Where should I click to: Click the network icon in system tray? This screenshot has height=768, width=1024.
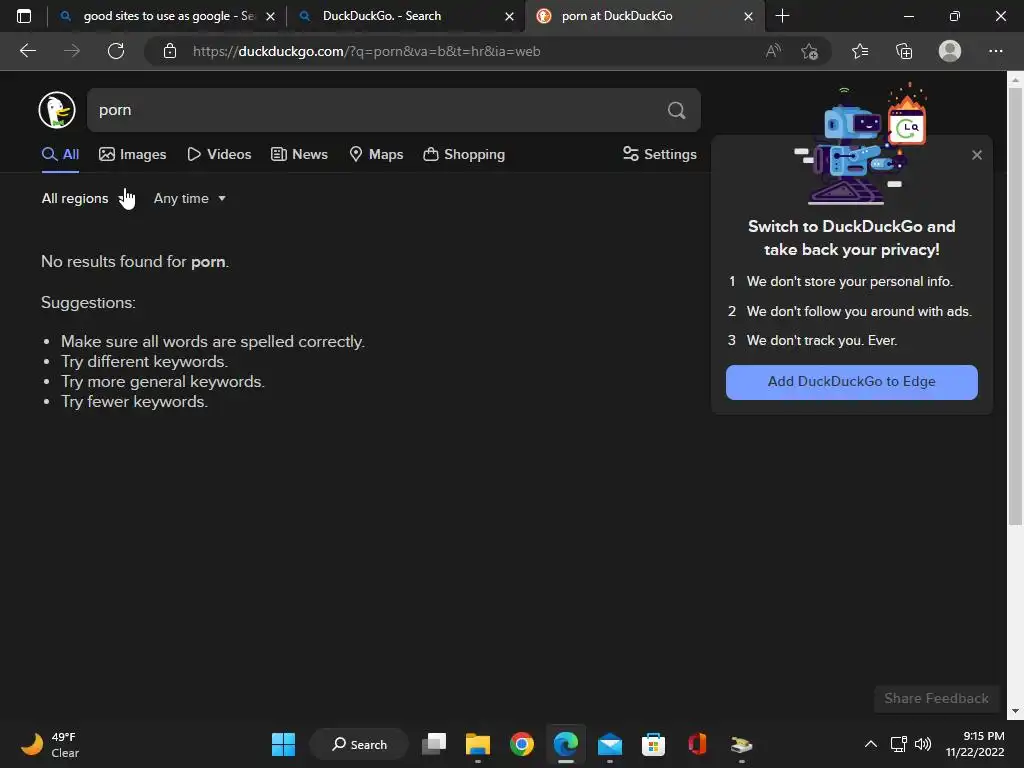tap(899, 744)
